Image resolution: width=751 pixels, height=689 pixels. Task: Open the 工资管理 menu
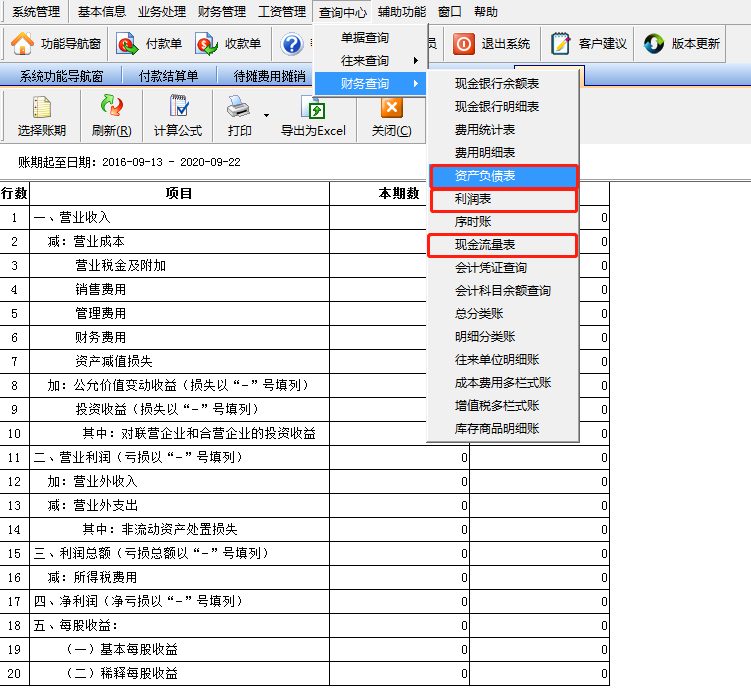click(282, 11)
